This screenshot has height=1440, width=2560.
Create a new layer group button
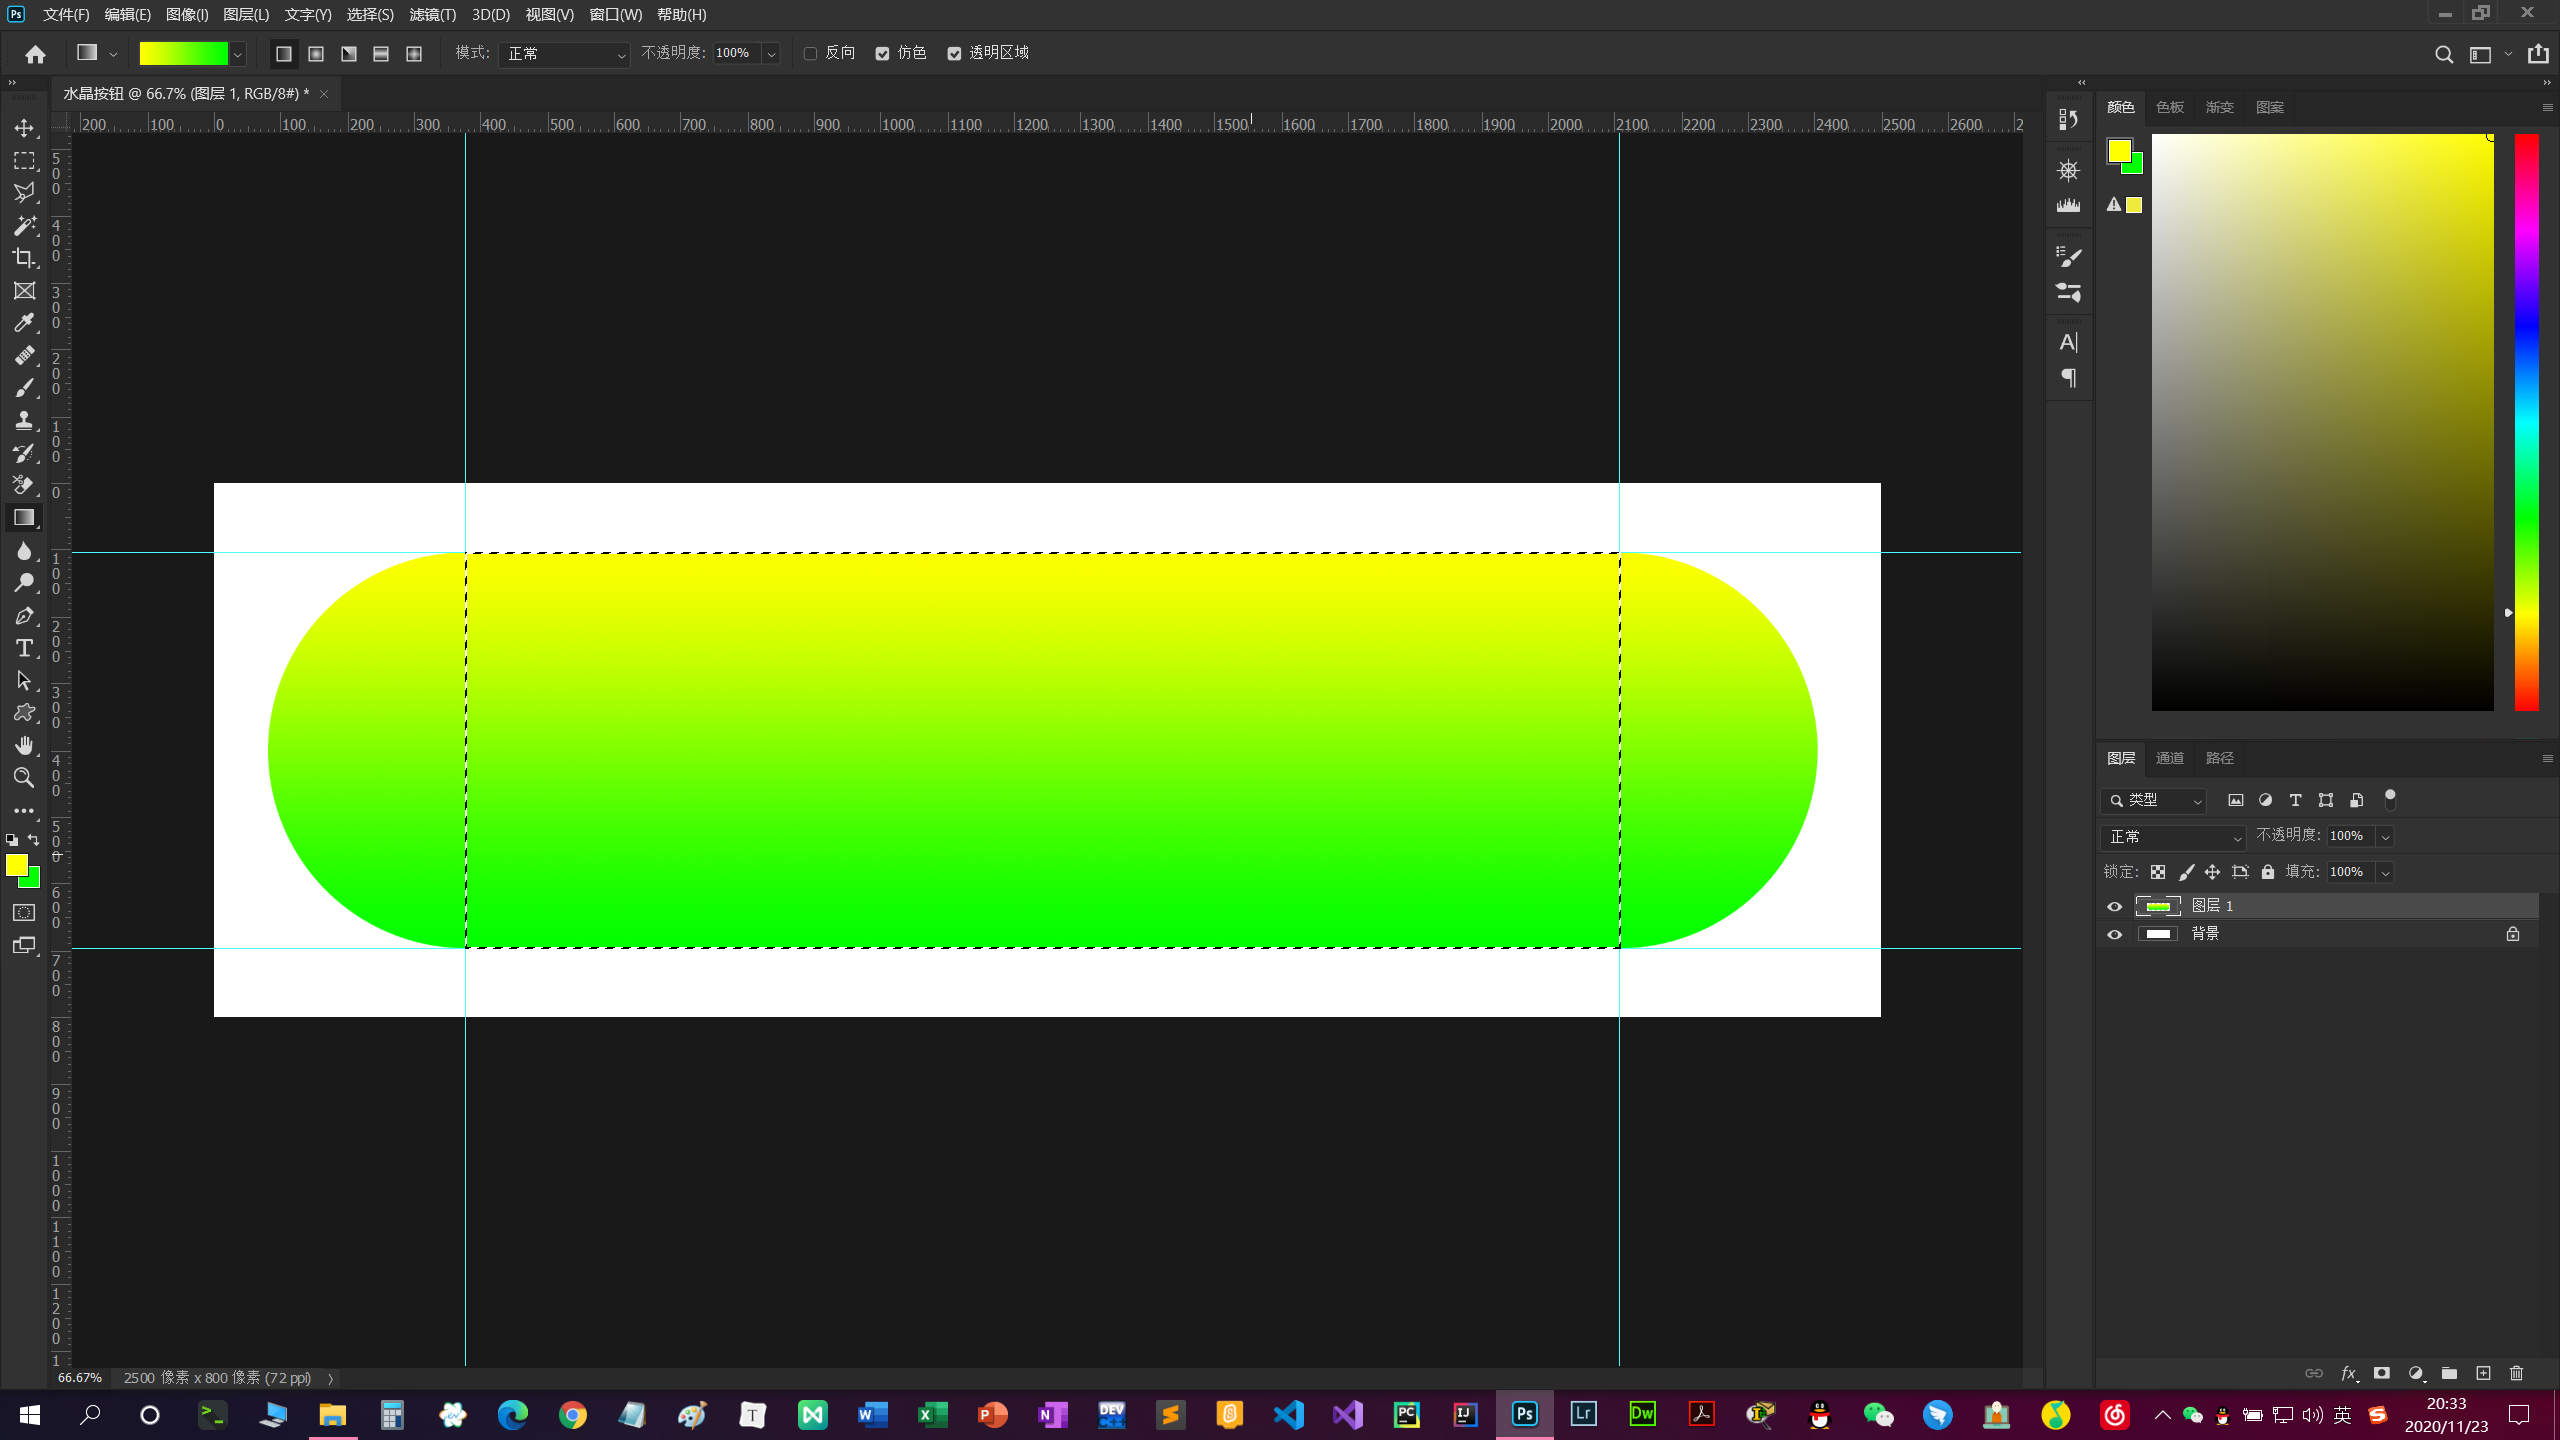(2449, 1374)
